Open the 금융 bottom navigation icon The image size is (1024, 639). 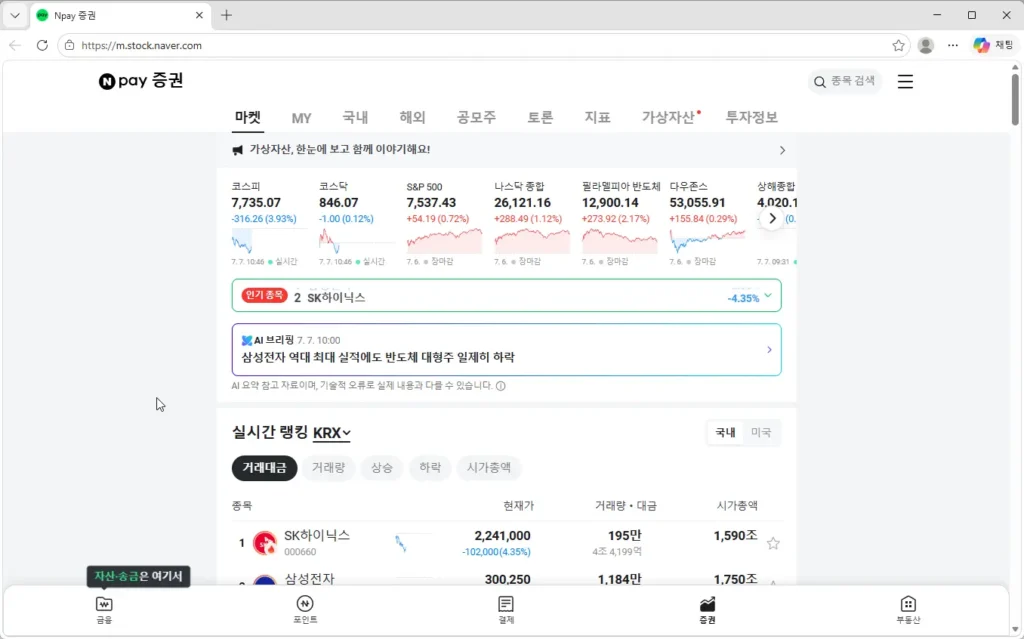coord(104,610)
